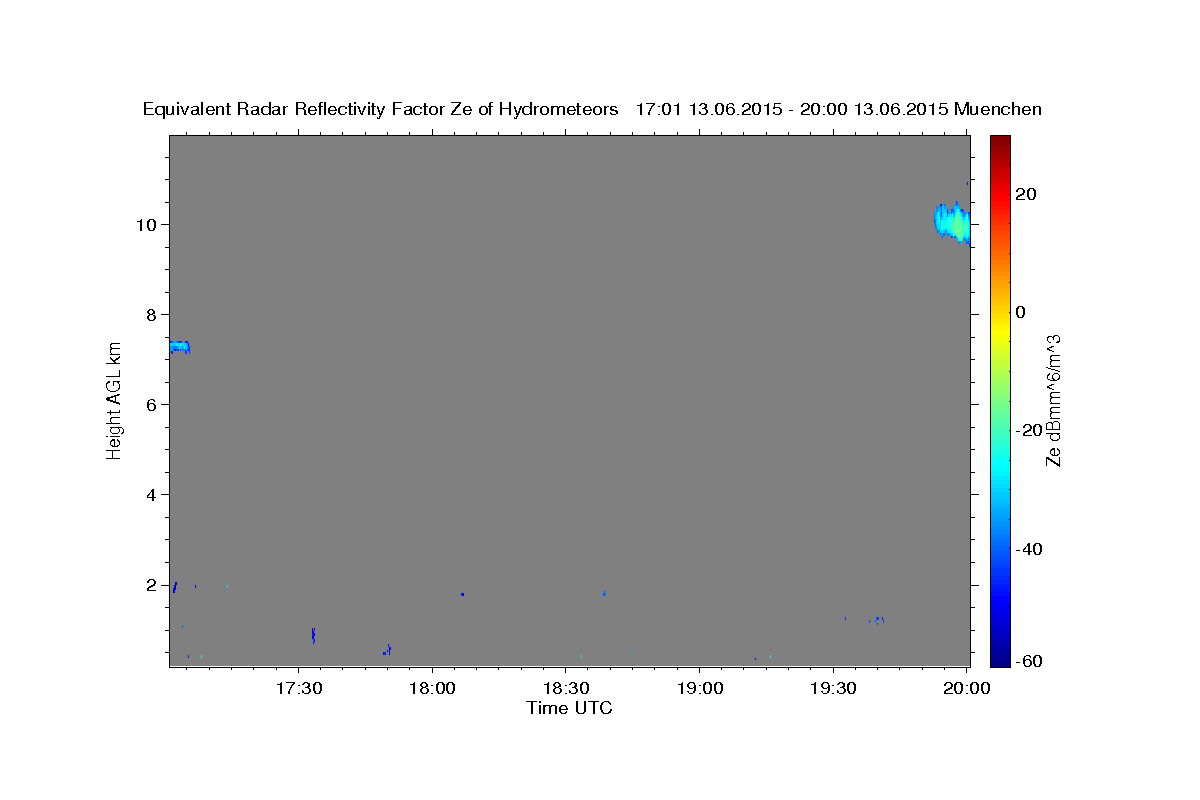
Task: Click the 17:30 time tick label
Action: pos(298,688)
